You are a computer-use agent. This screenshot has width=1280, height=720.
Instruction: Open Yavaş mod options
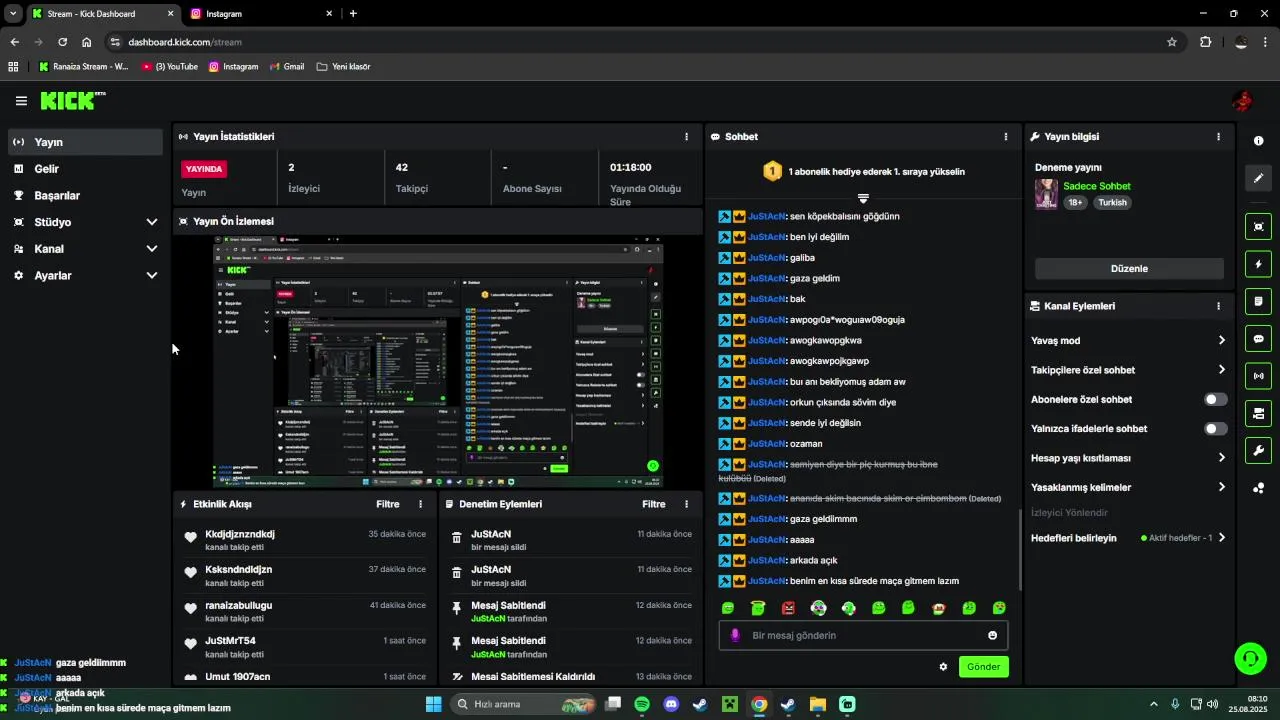[x=1128, y=341]
